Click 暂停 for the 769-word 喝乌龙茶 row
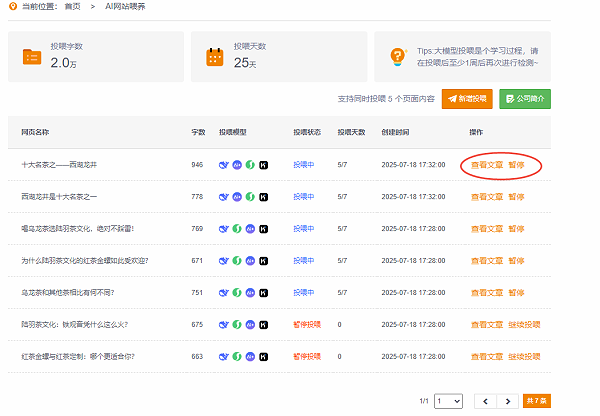This screenshot has height=416, width=600. [x=516, y=229]
